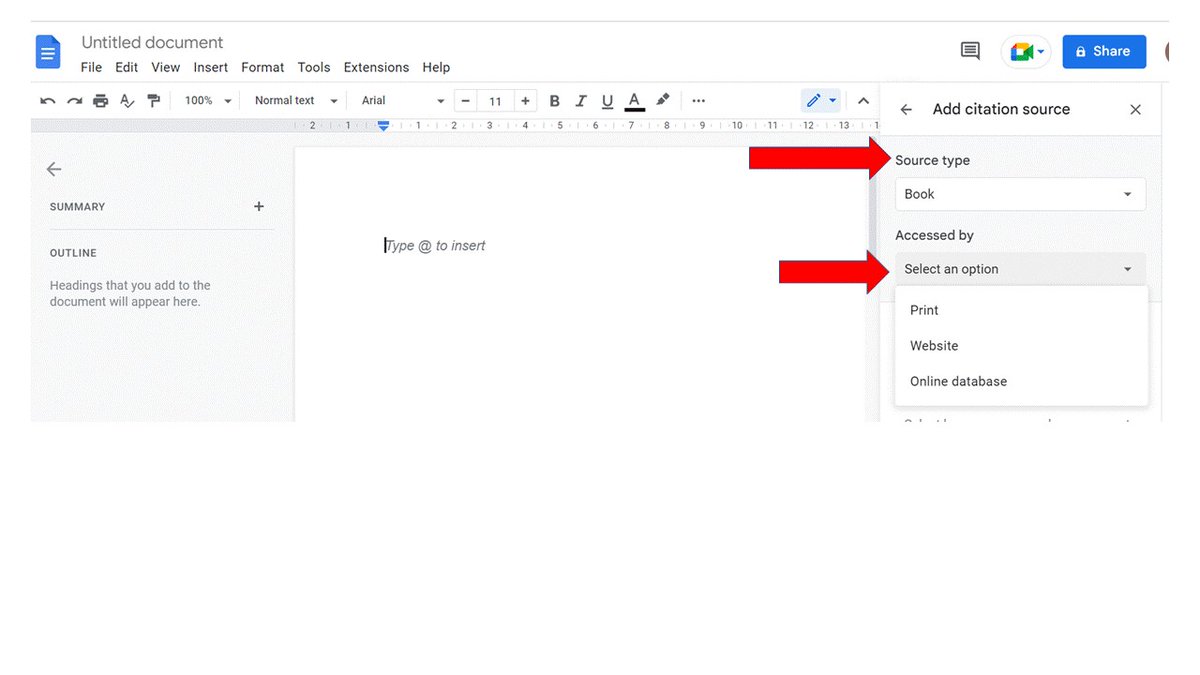Open the Text color picker
This screenshot has width=1200, height=675.
[634, 100]
